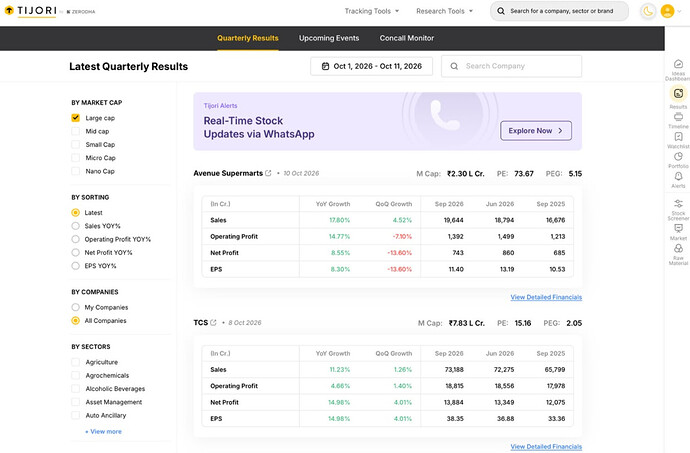Open the Stock Screener sidebar icon
Viewport: 690px width, 453px height.
(x=678, y=203)
